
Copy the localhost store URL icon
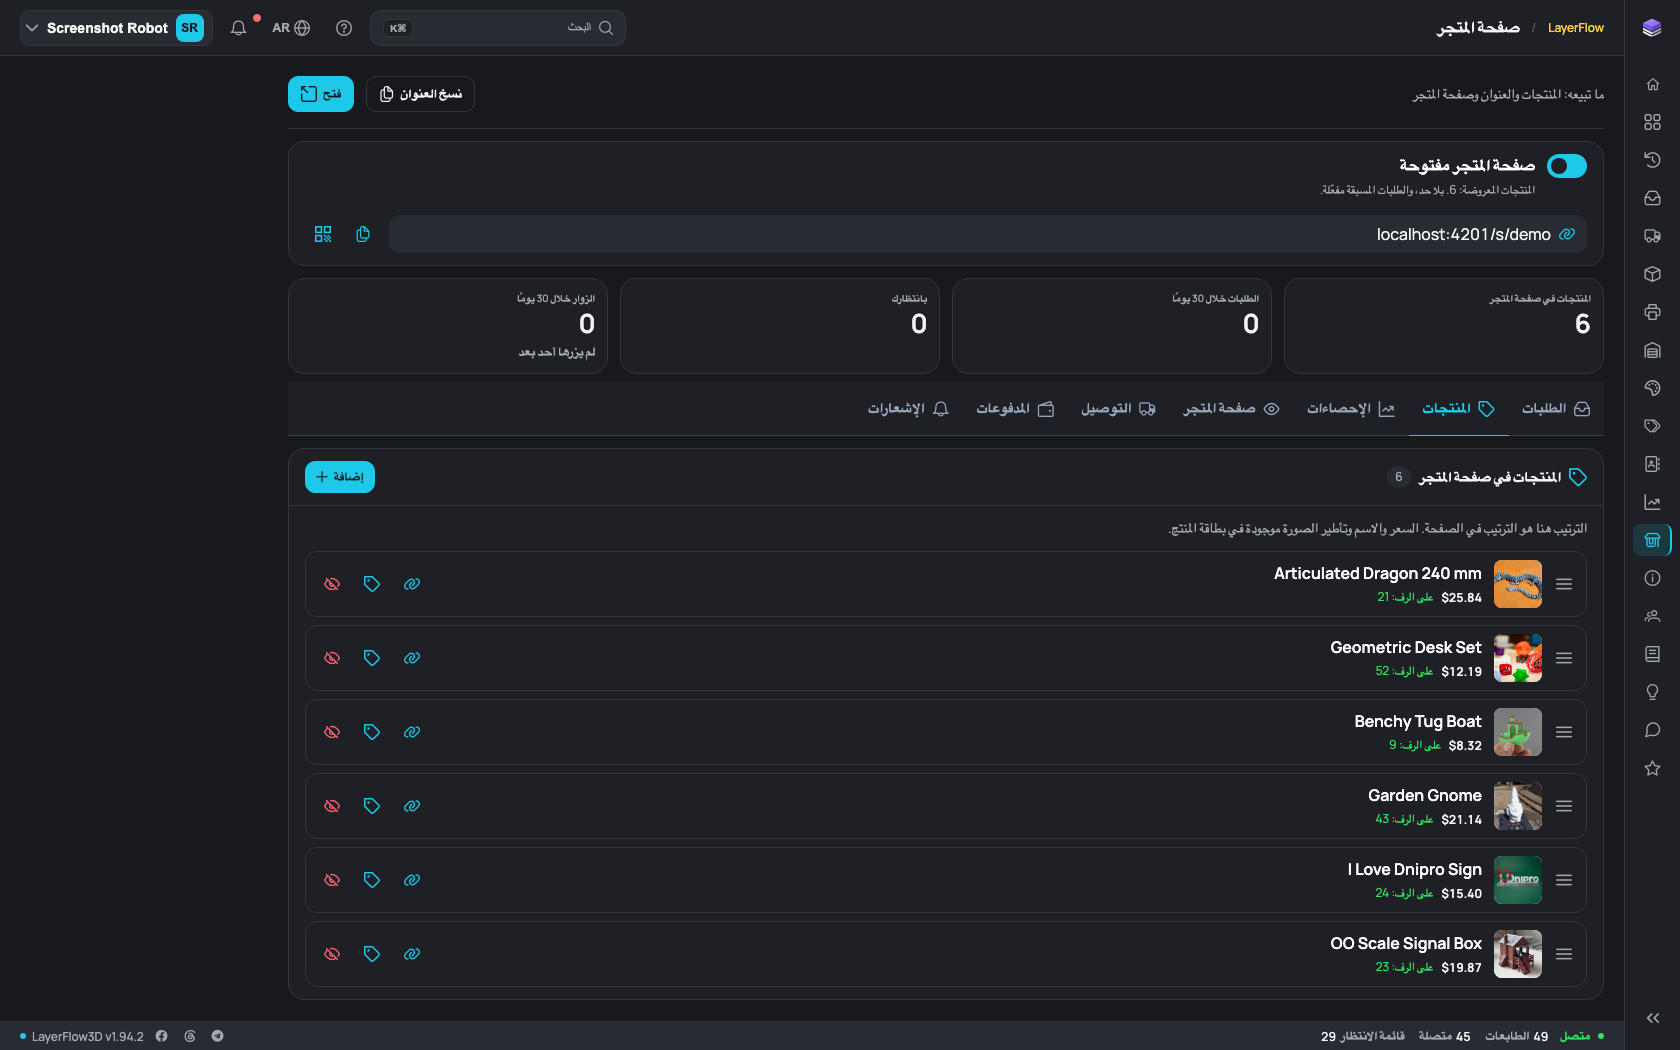pos(363,234)
